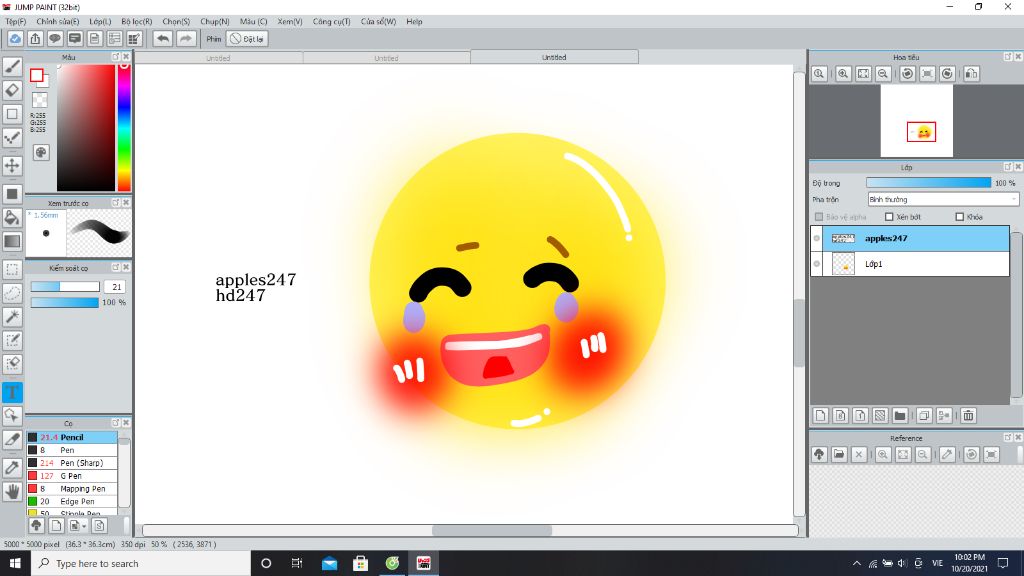
Task: Enable the Khóa lock checkbox
Action: click(959, 217)
